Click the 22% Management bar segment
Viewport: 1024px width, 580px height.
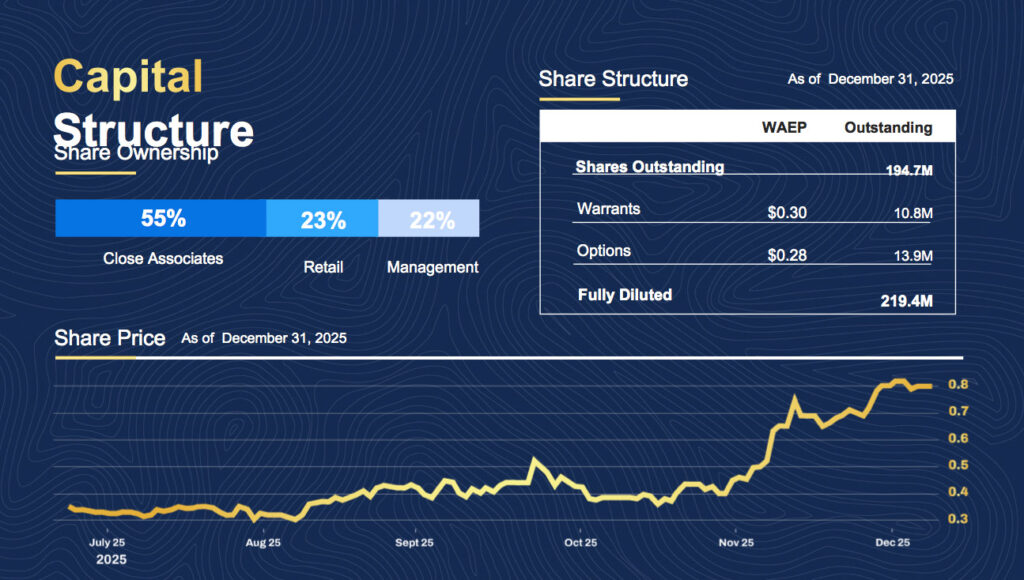click(430, 219)
